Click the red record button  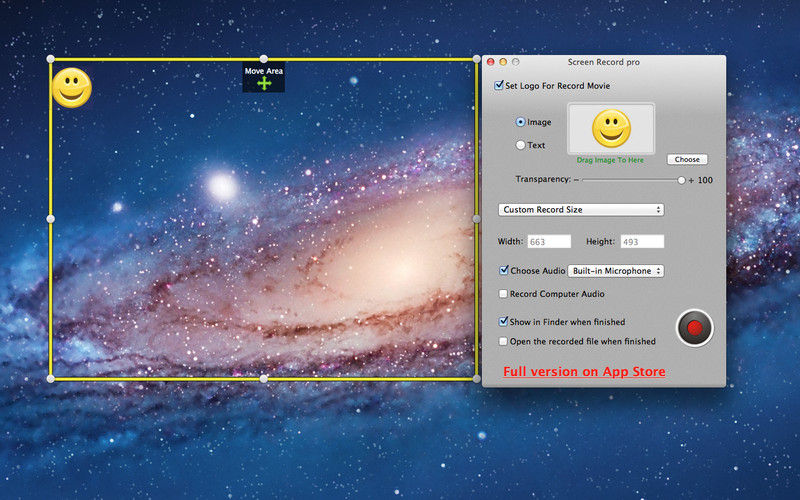pyautogui.click(x=694, y=328)
